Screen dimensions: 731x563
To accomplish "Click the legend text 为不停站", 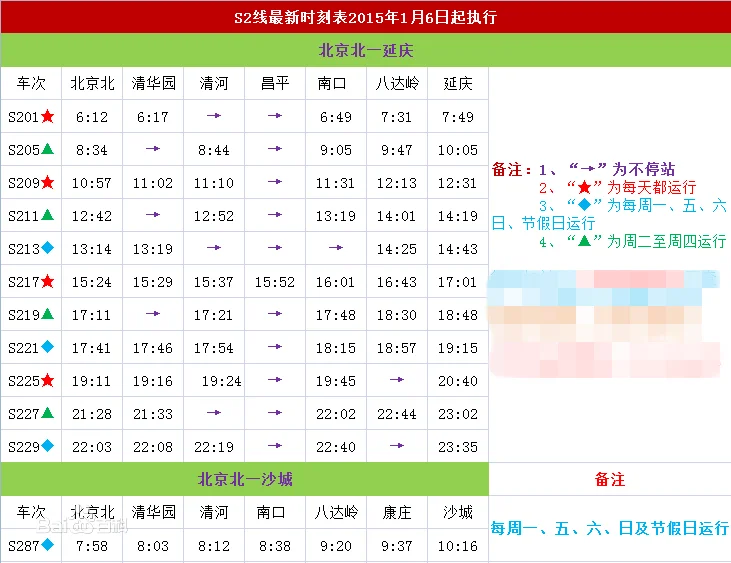I will pos(644,169).
